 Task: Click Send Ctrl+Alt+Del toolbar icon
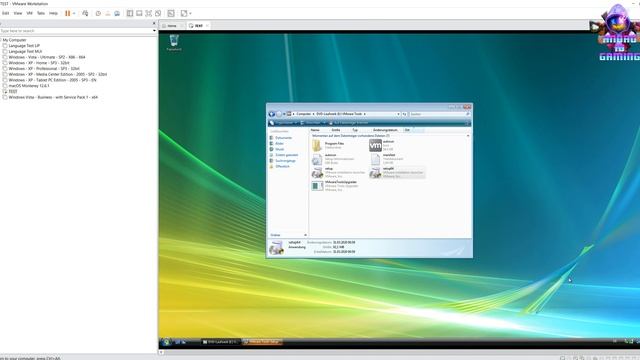pos(85,13)
